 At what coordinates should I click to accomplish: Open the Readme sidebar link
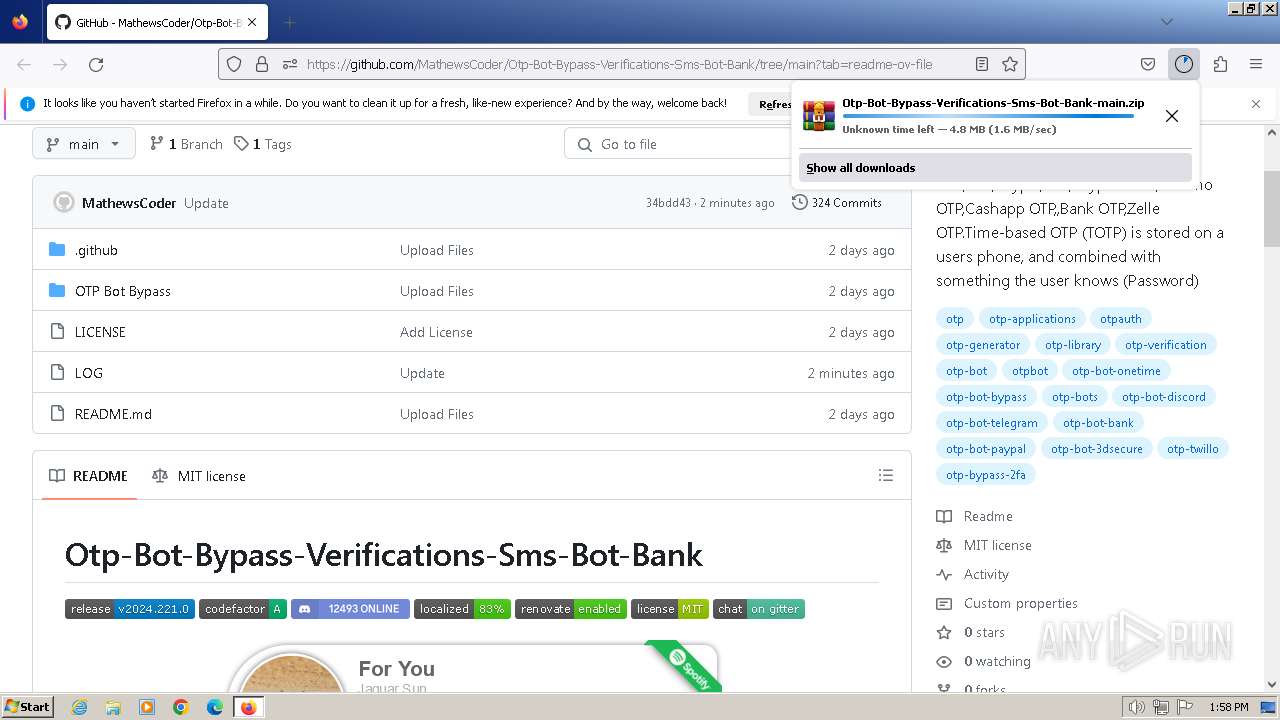pos(988,516)
